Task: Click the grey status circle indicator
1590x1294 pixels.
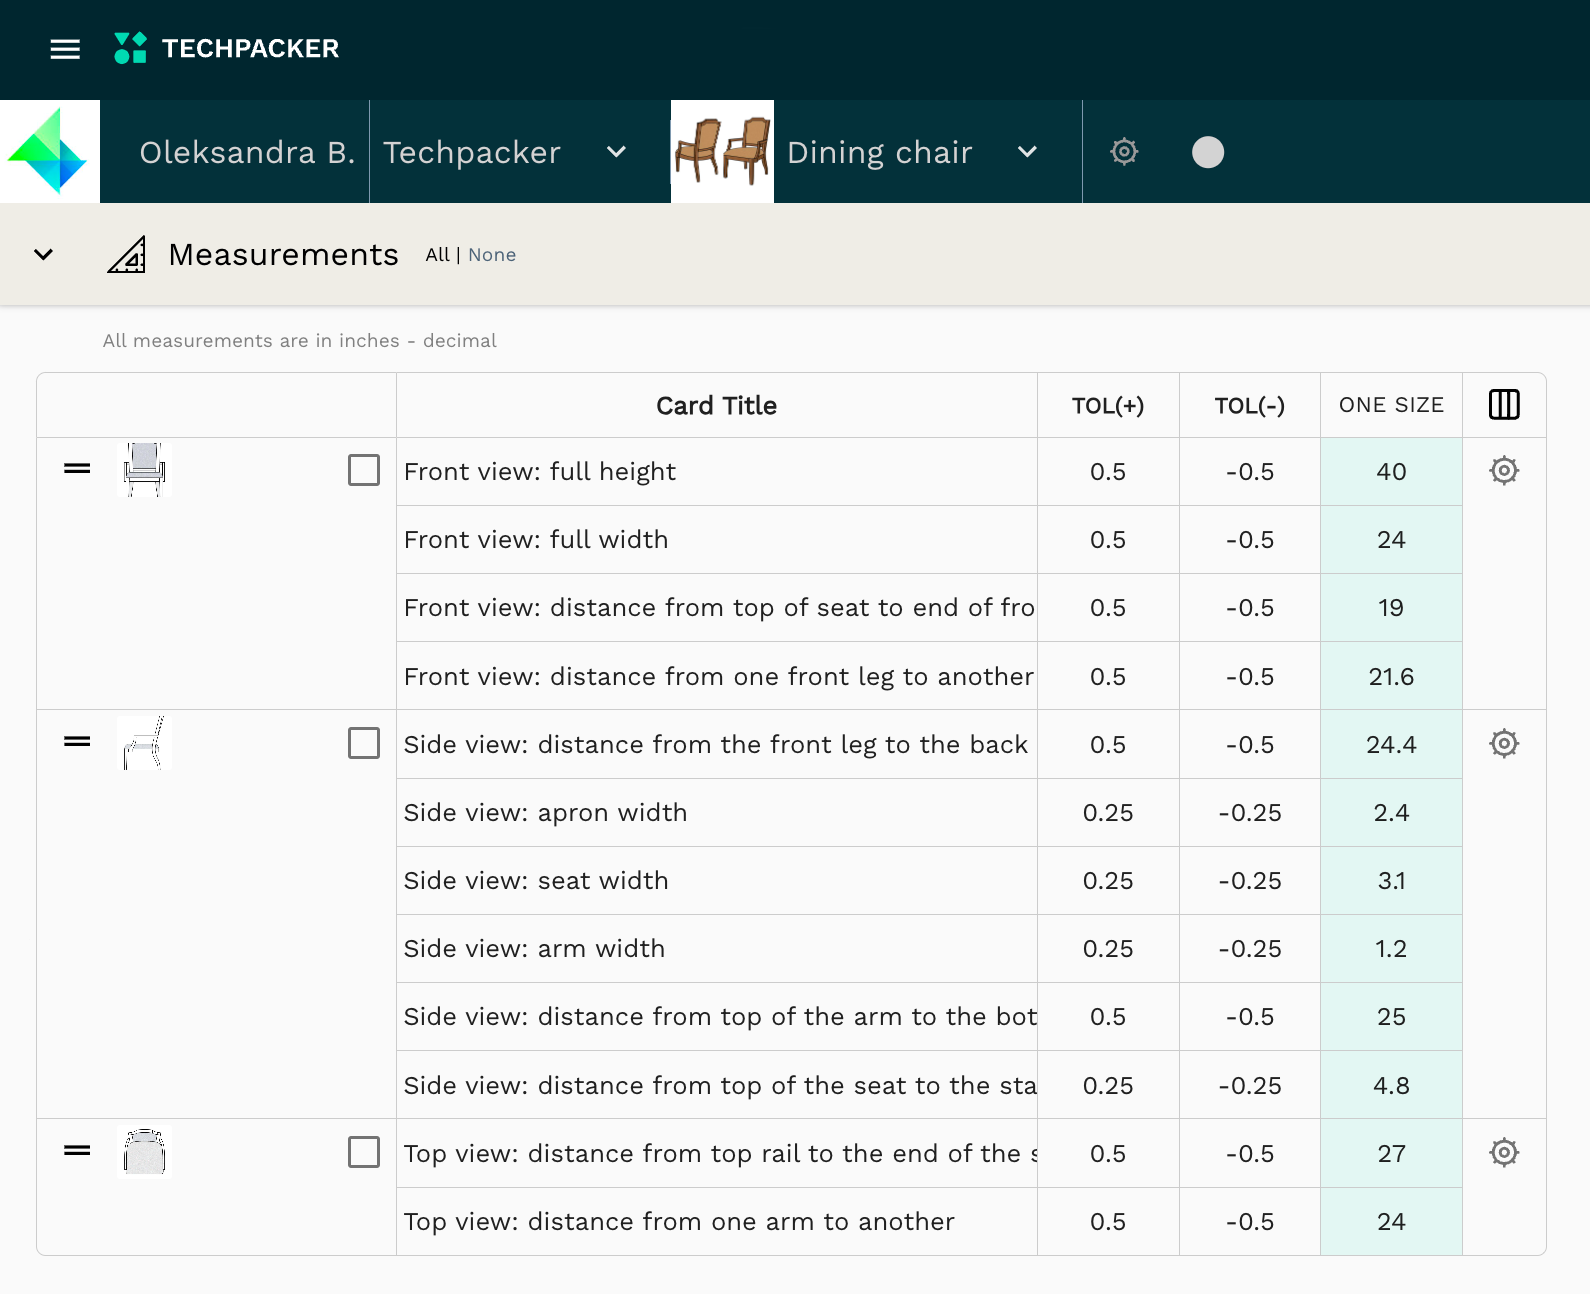Action: coord(1207,152)
